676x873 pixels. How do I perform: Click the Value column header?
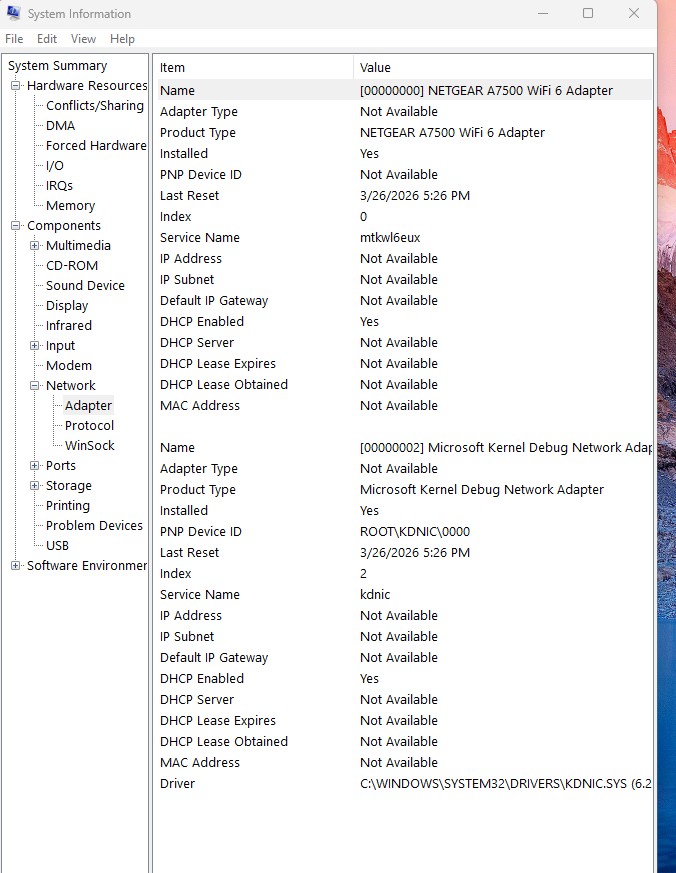pos(503,67)
